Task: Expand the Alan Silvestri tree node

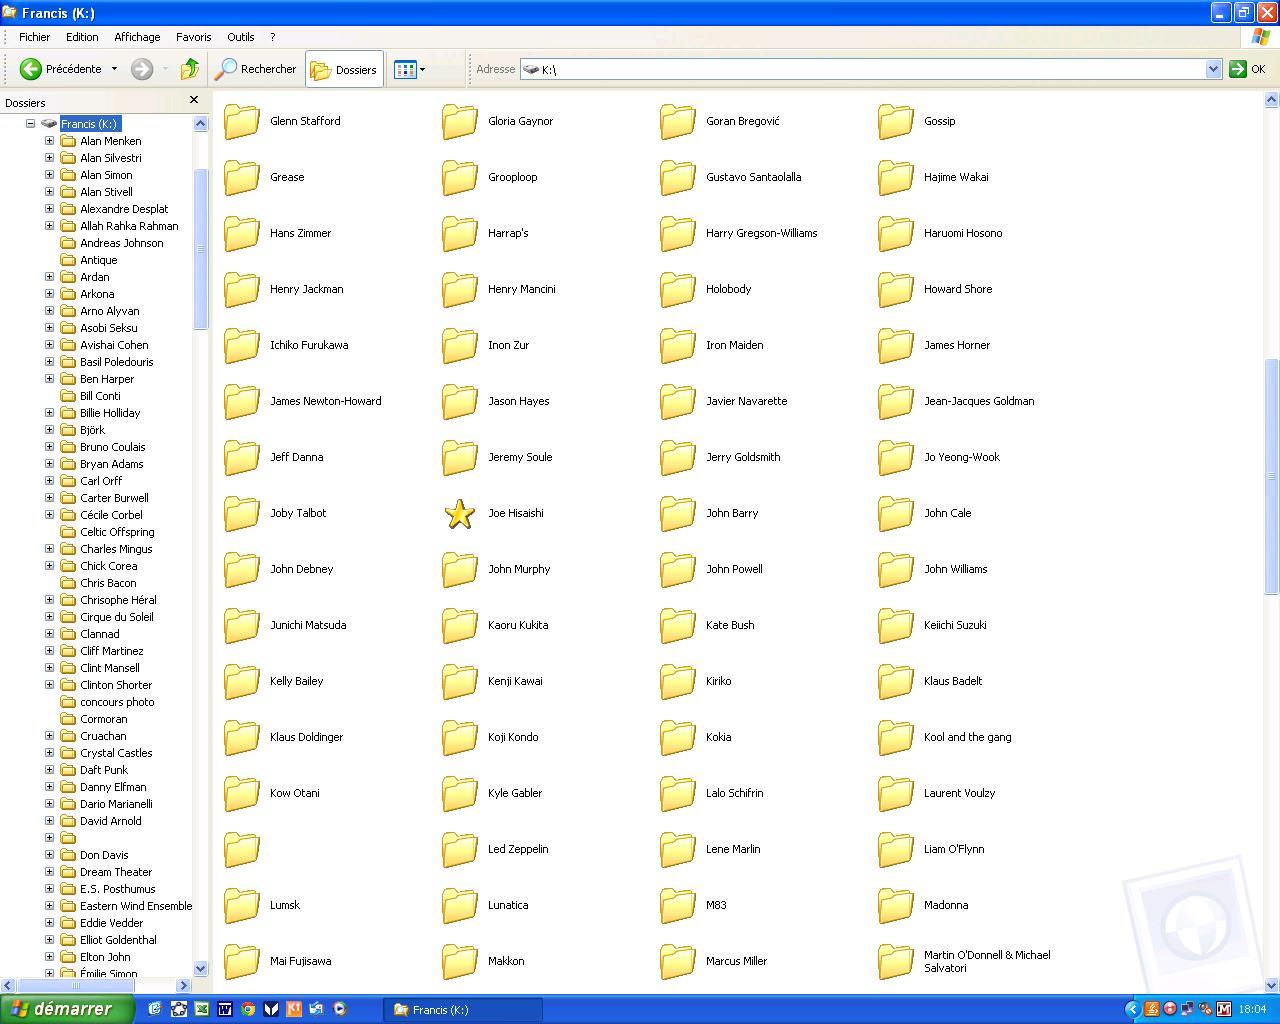Action: pyautogui.click(x=49, y=158)
